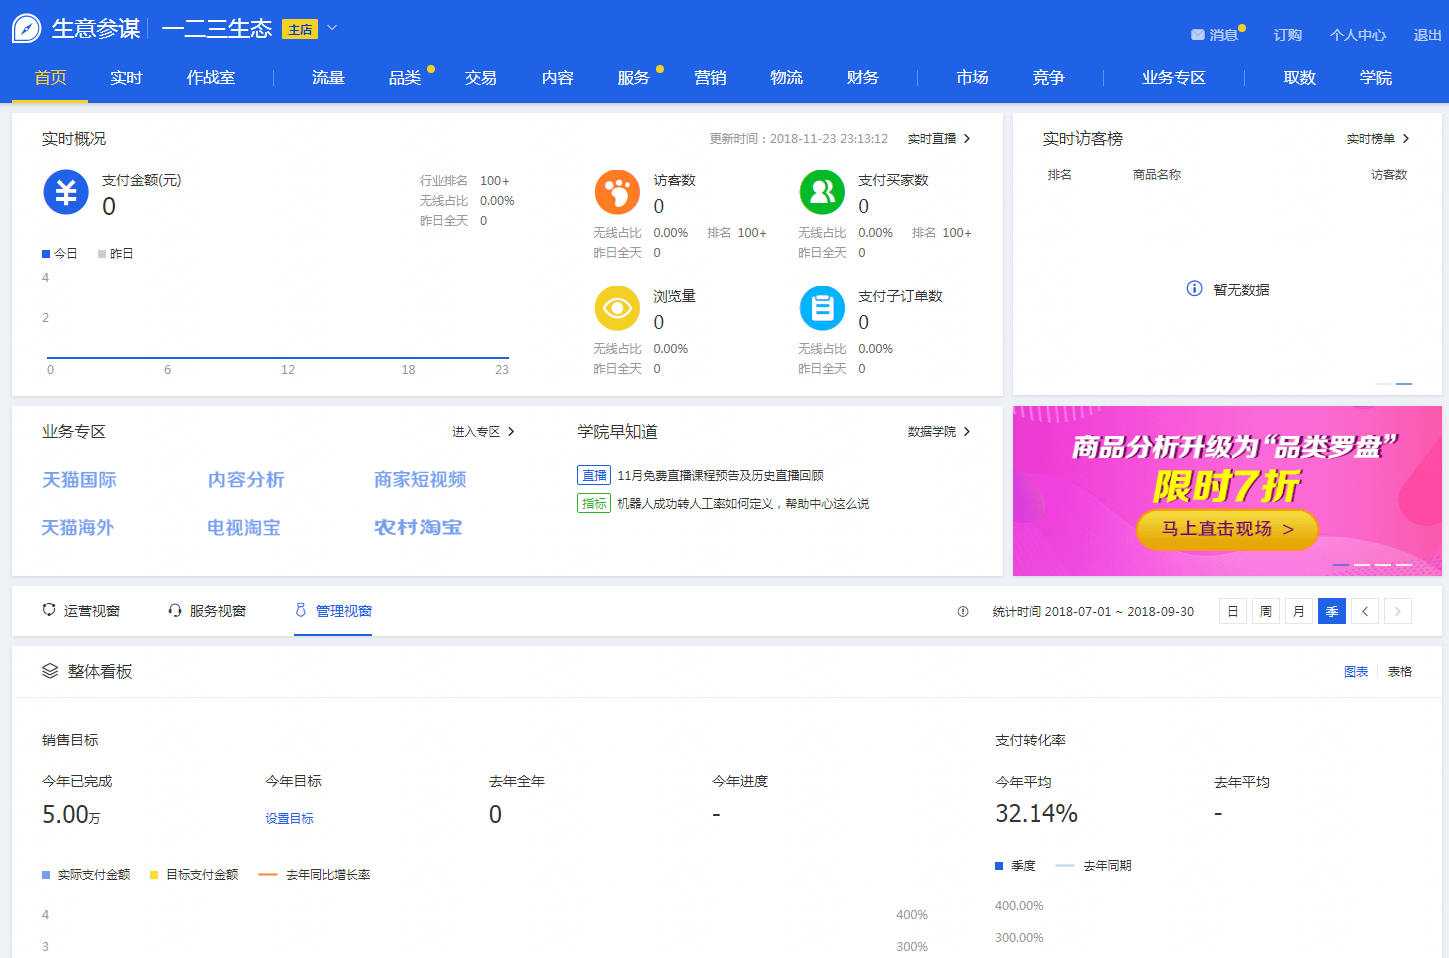Open the 农村淘宝 business zone link
1449x958 pixels.
(x=418, y=528)
